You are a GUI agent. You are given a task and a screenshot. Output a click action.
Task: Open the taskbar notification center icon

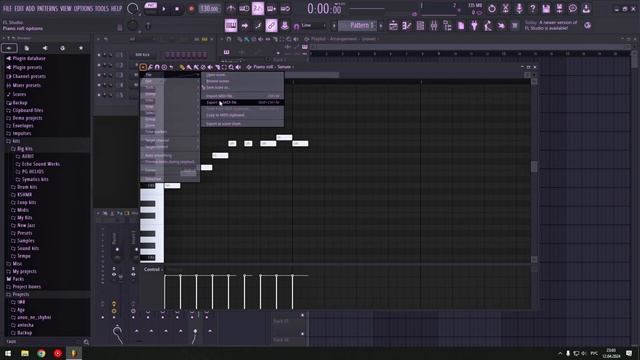[629, 353]
